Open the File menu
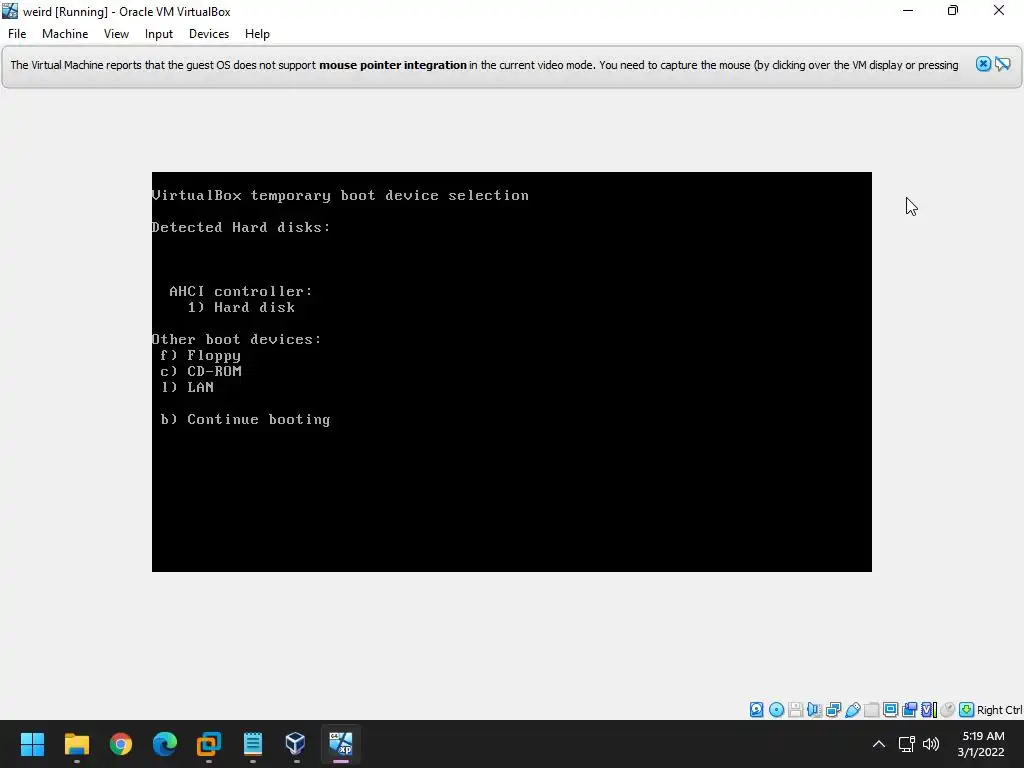 coord(17,34)
